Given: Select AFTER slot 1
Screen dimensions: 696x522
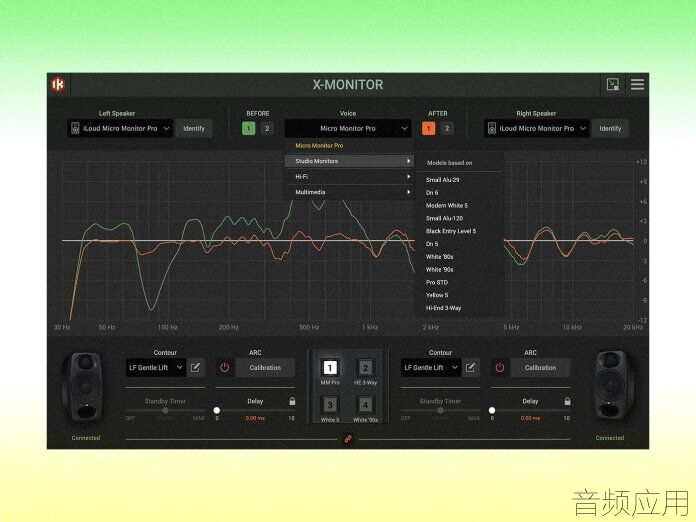Looking at the screenshot, I should click(x=428, y=128).
